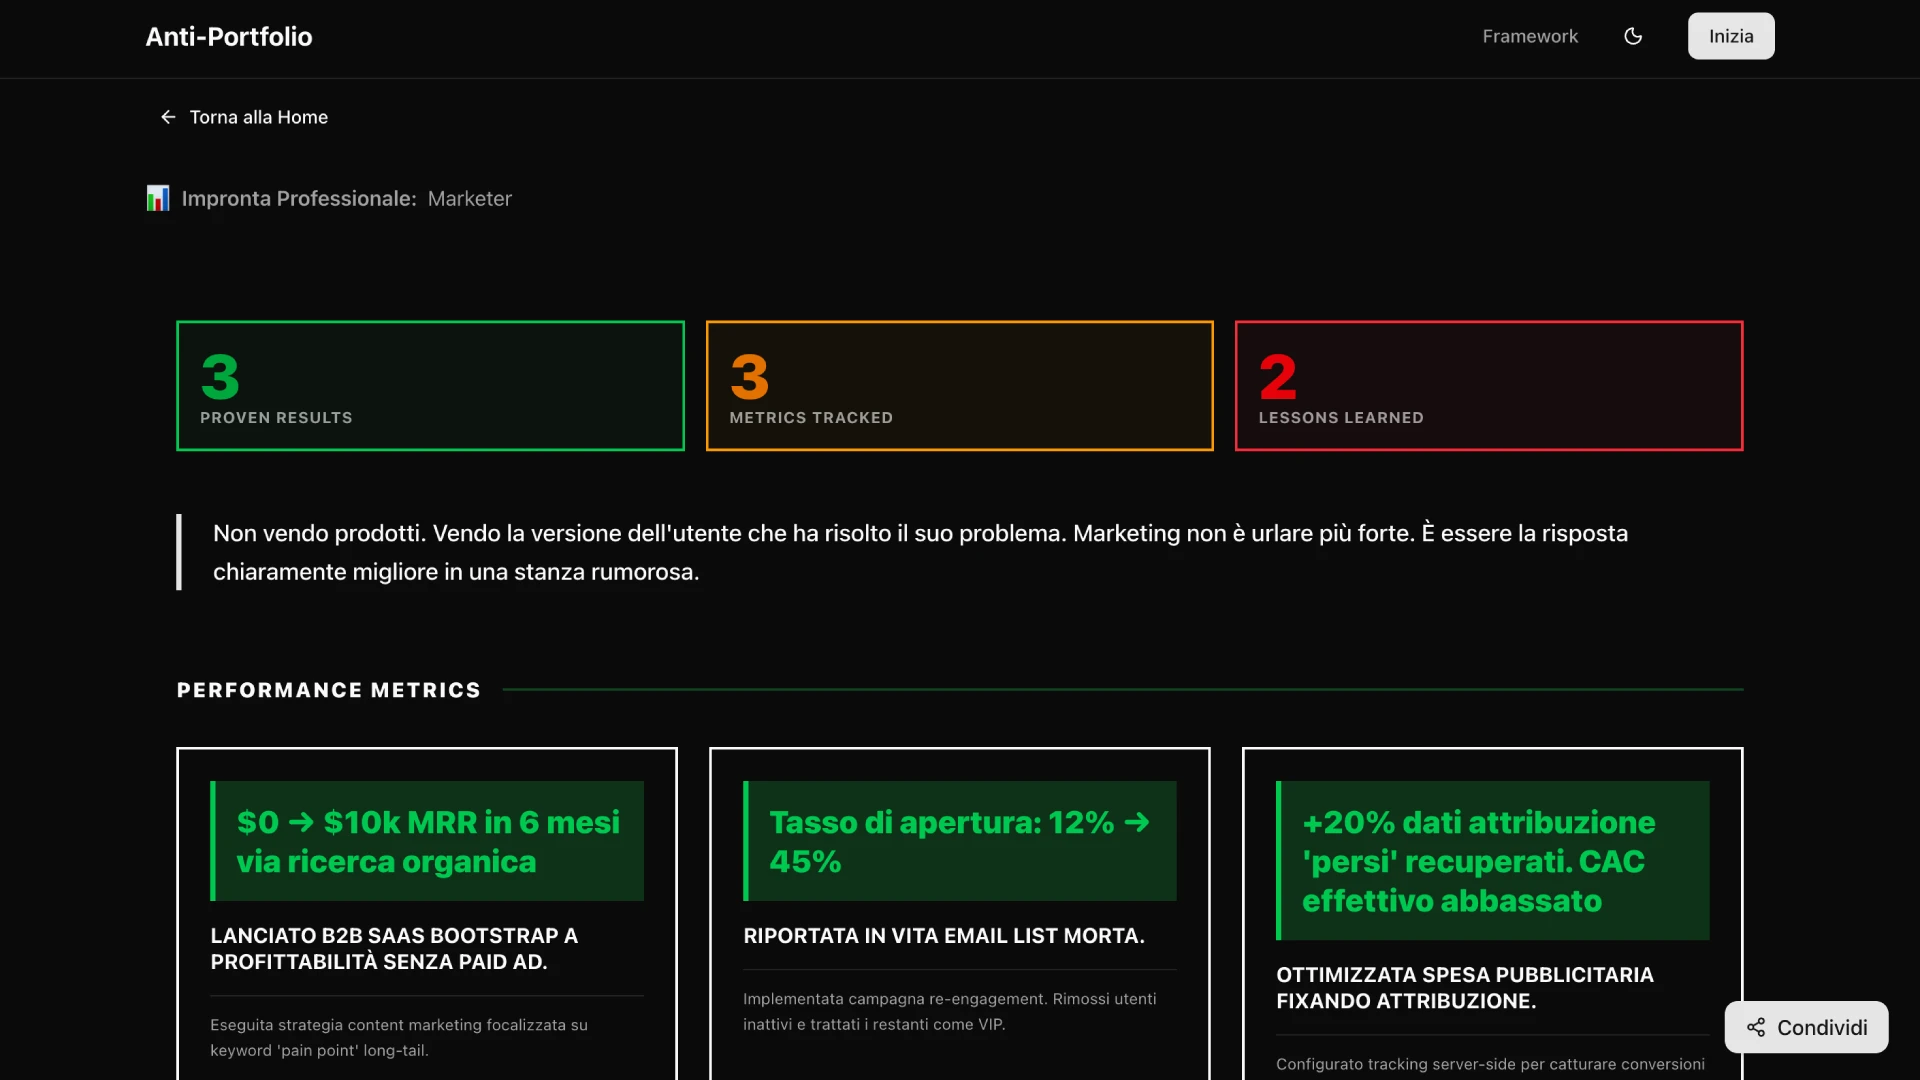Select the Metrics Tracked stat card
The height and width of the screenshot is (1080, 1920).
(959, 385)
